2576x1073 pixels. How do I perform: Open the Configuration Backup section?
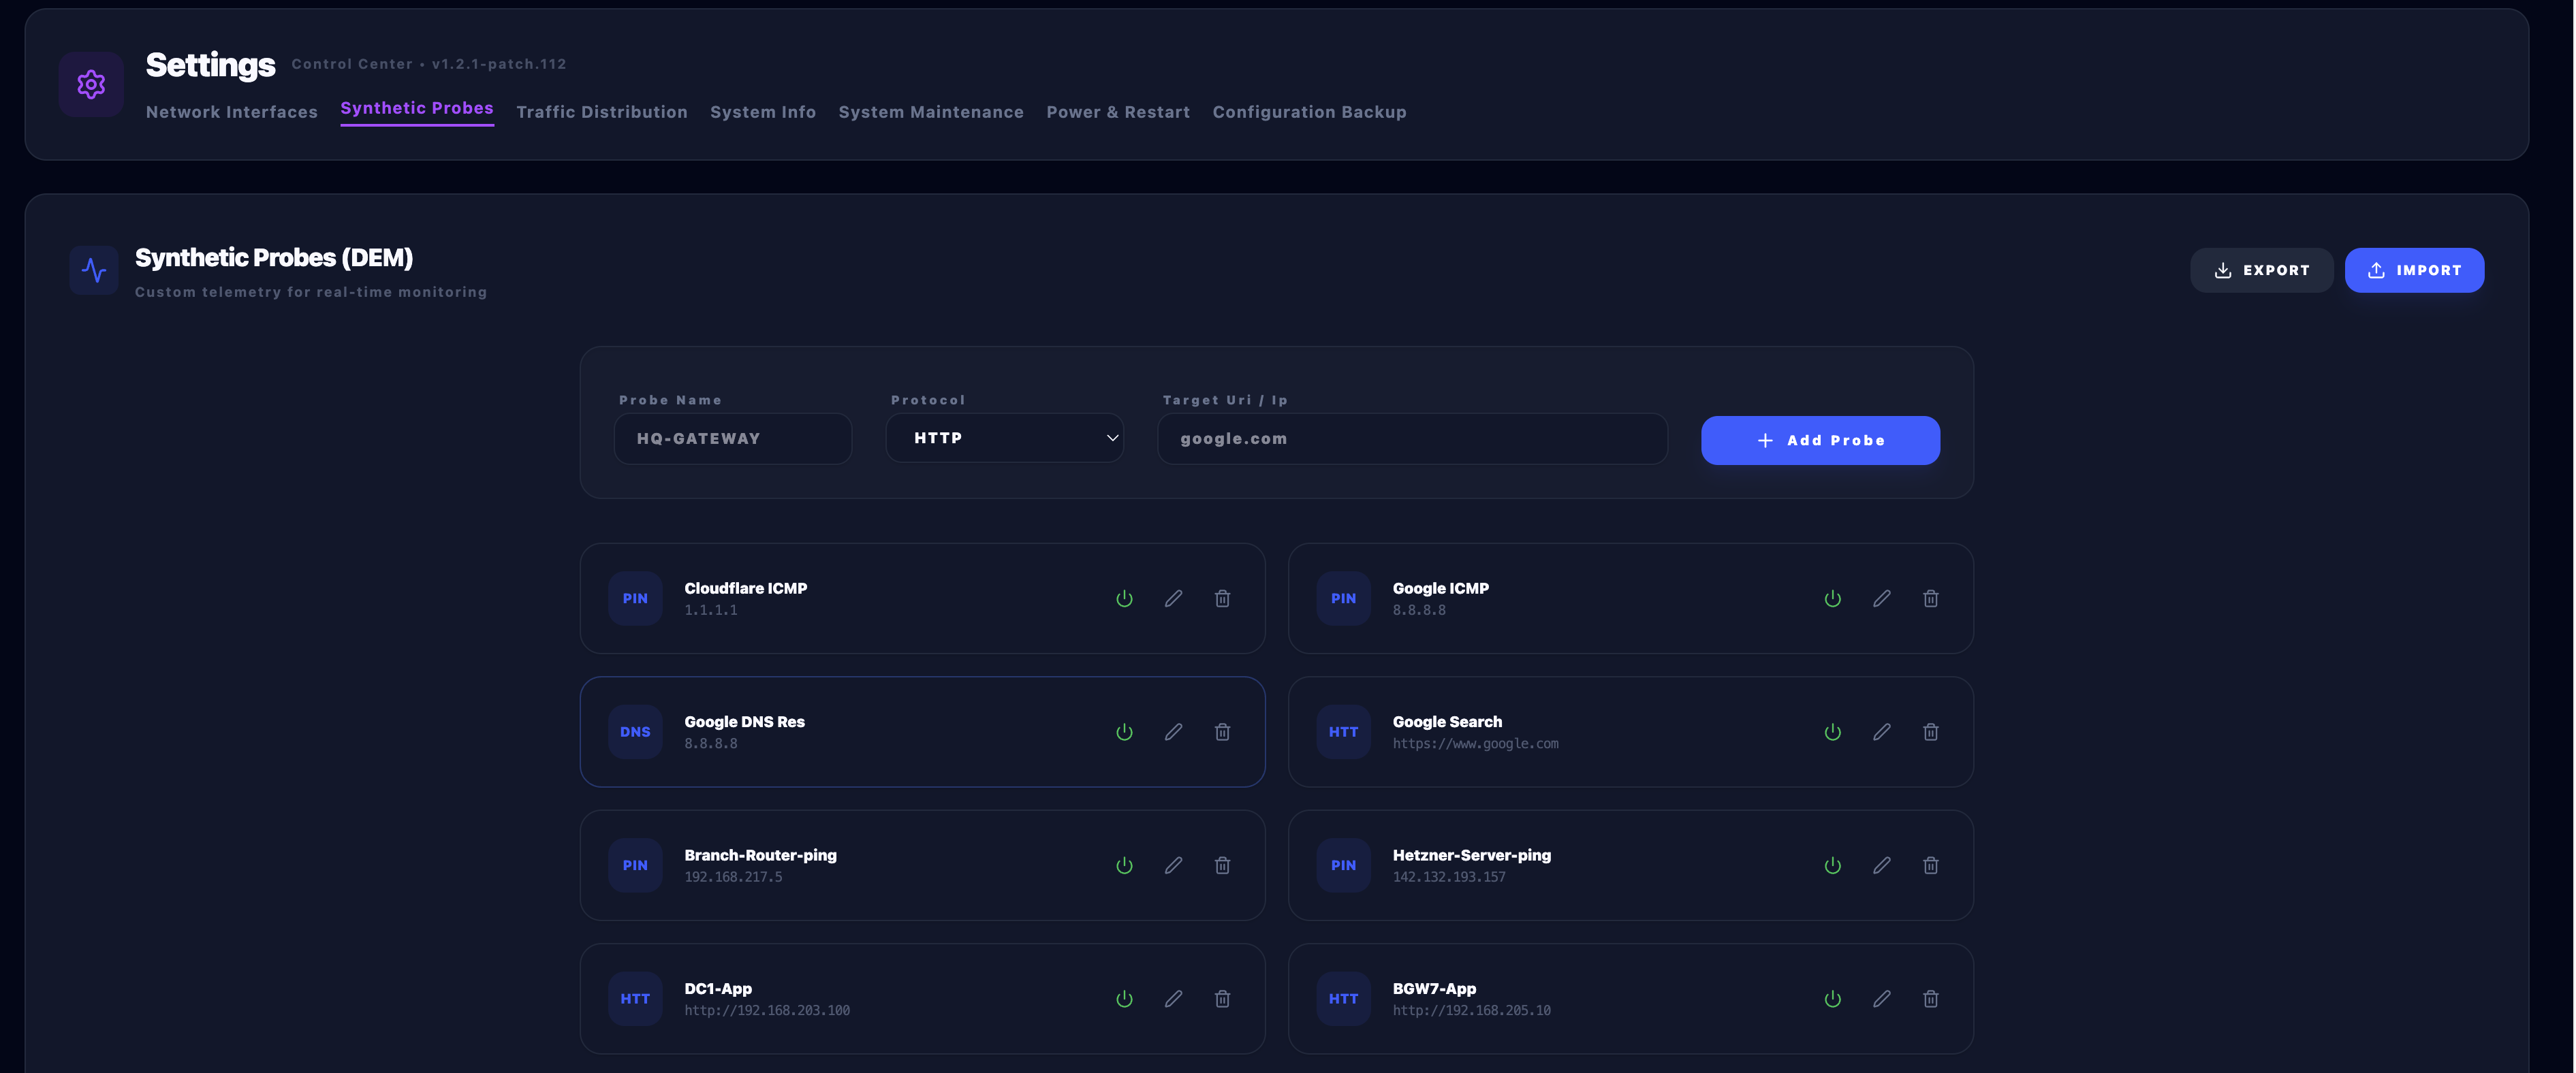click(1310, 112)
